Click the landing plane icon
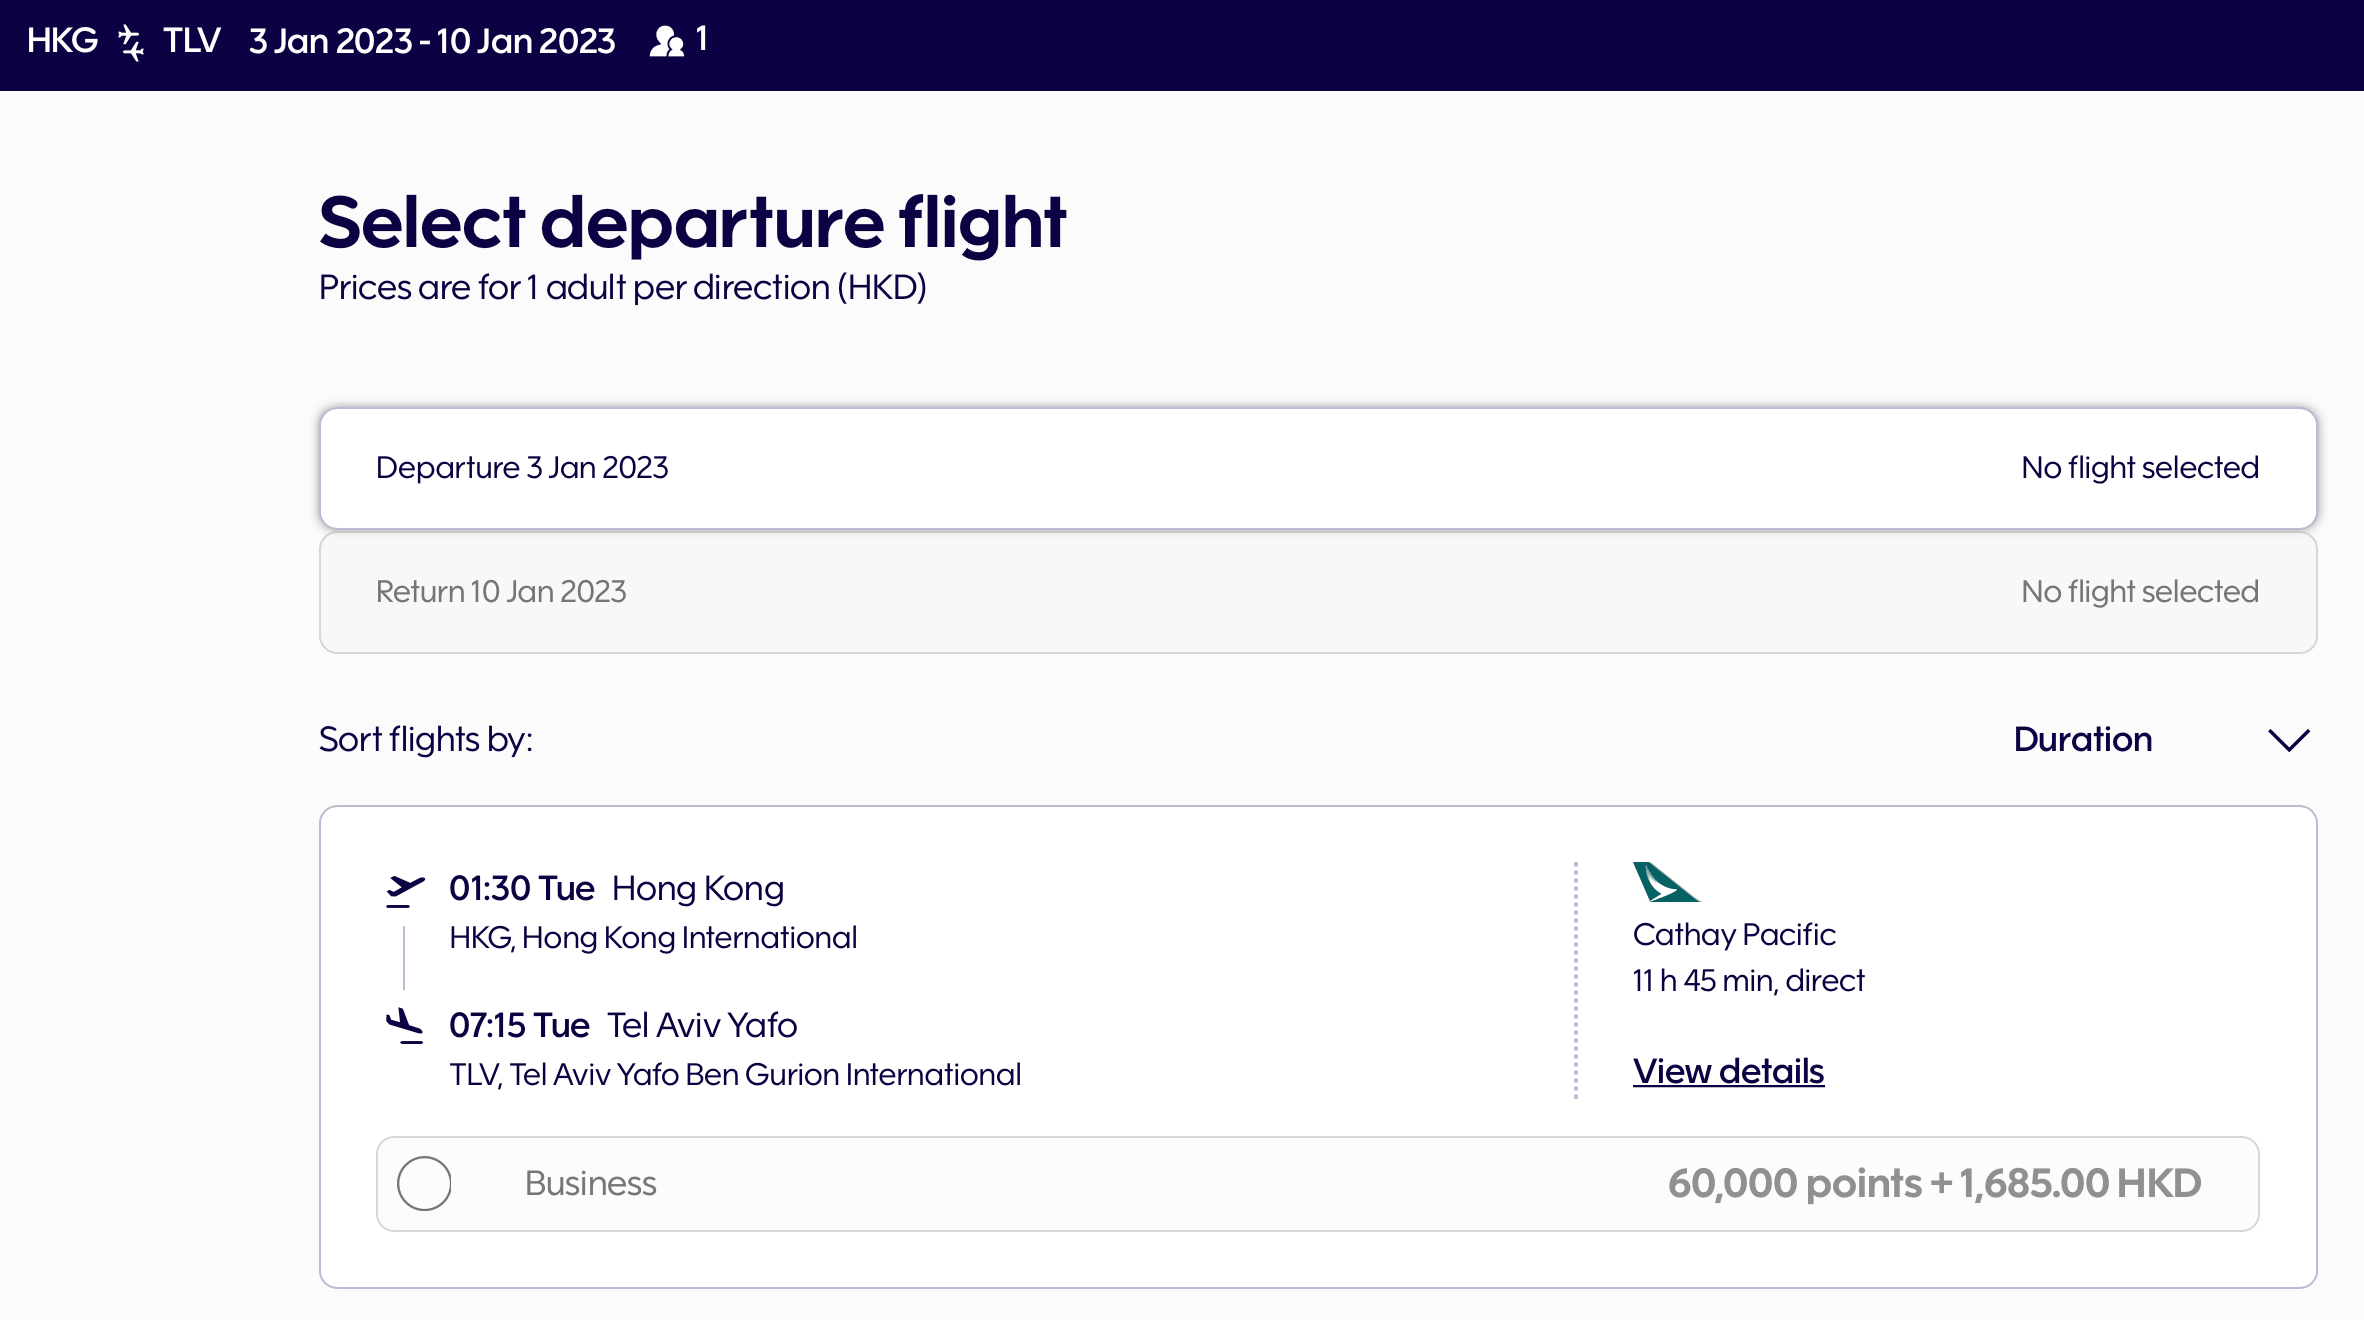Image resolution: width=2364 pixels, height=1320 pixels. tap(405, 1025)
